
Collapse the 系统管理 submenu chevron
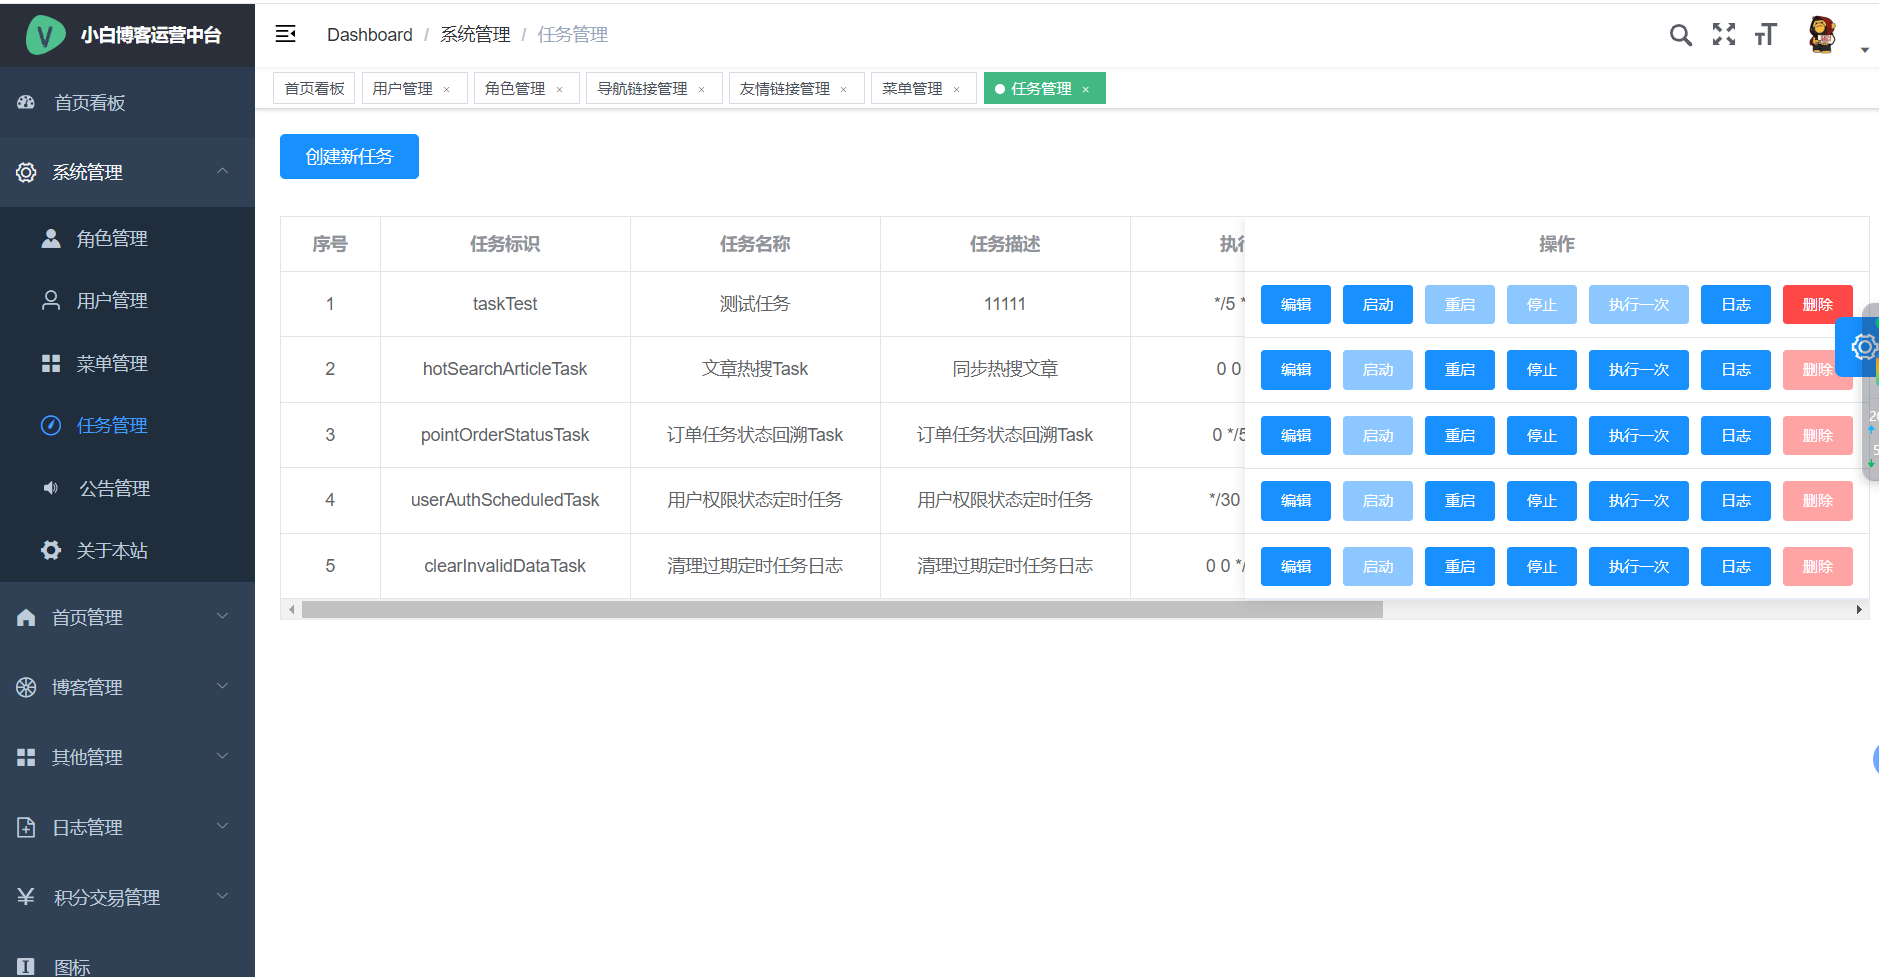pyautogui.click(x=223, y=171)
